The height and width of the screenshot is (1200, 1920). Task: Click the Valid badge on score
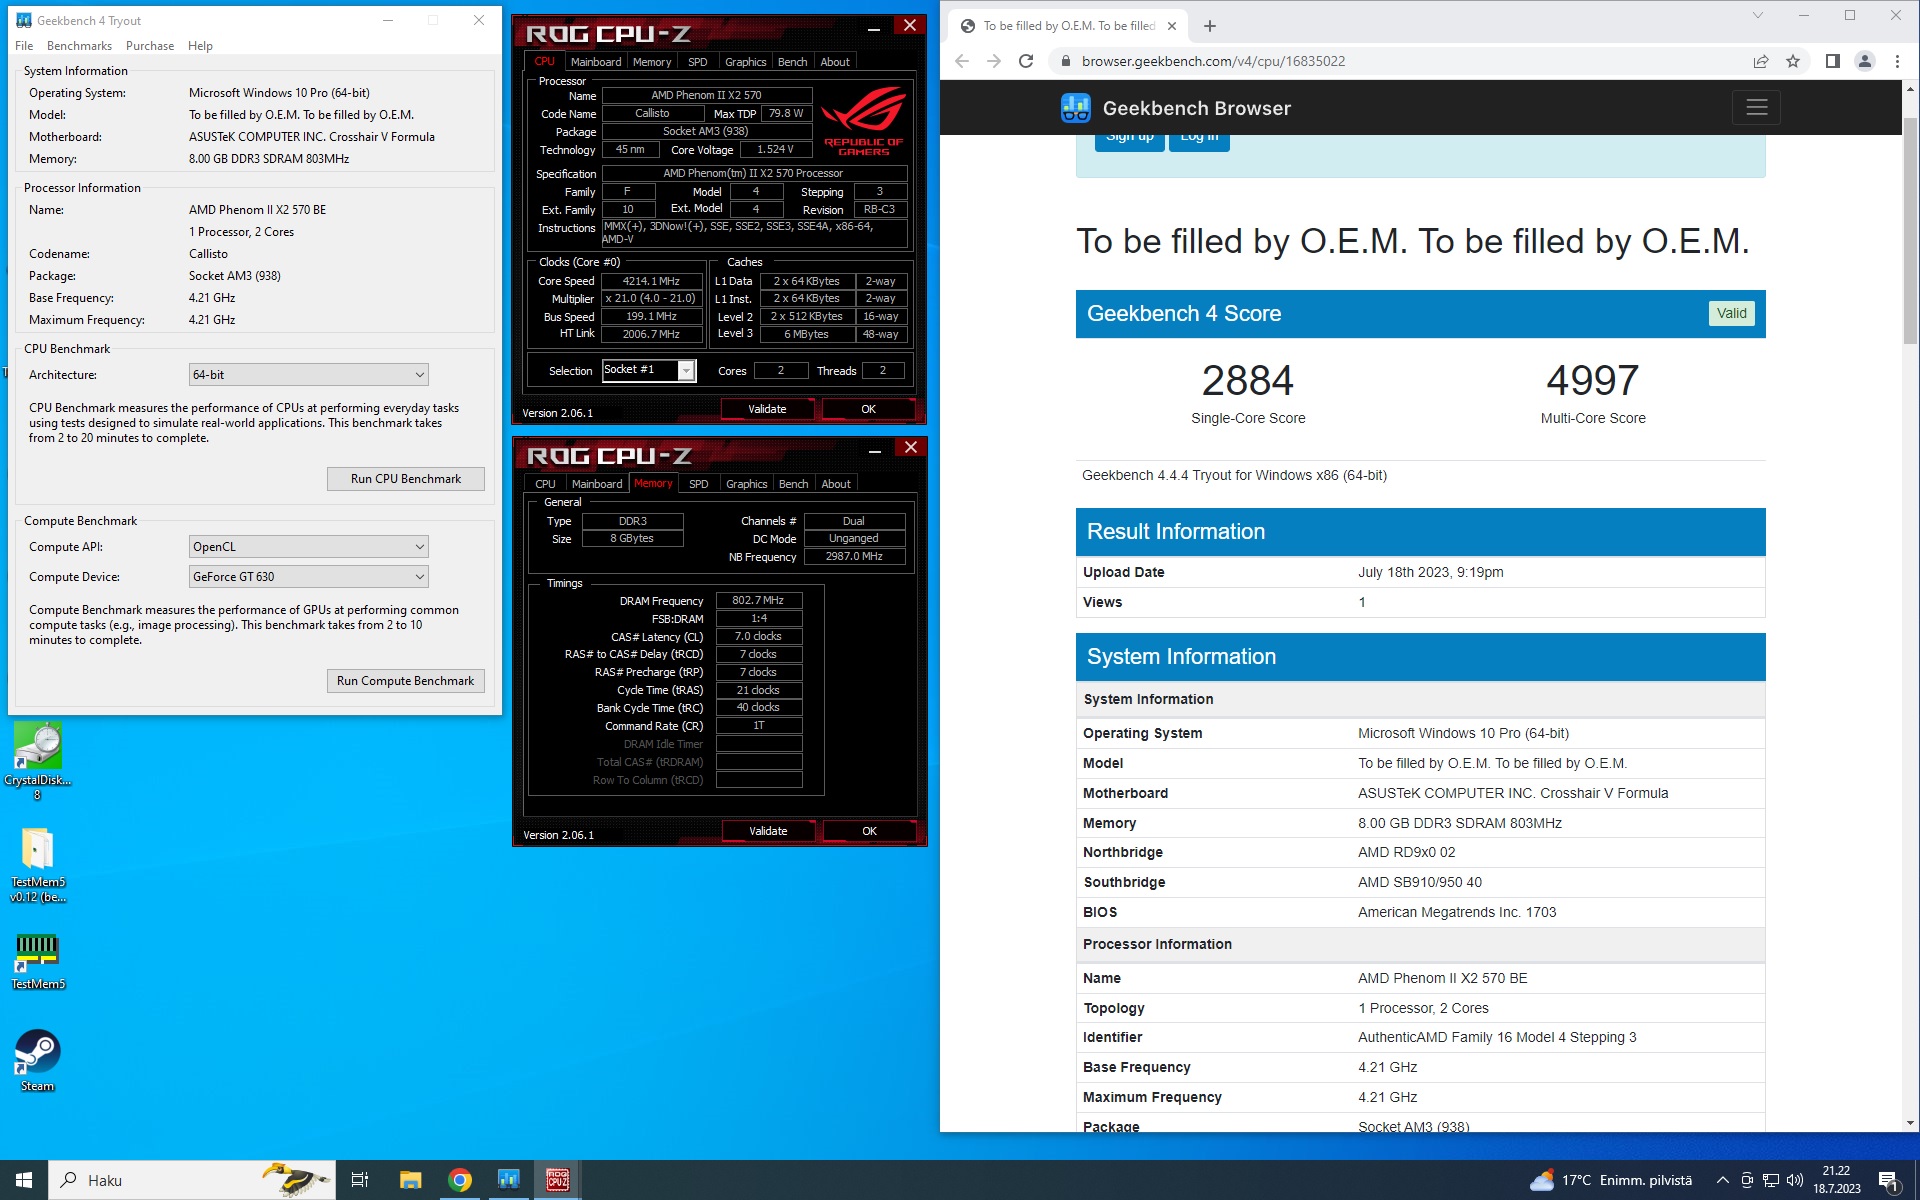[x=1731, y=313]
